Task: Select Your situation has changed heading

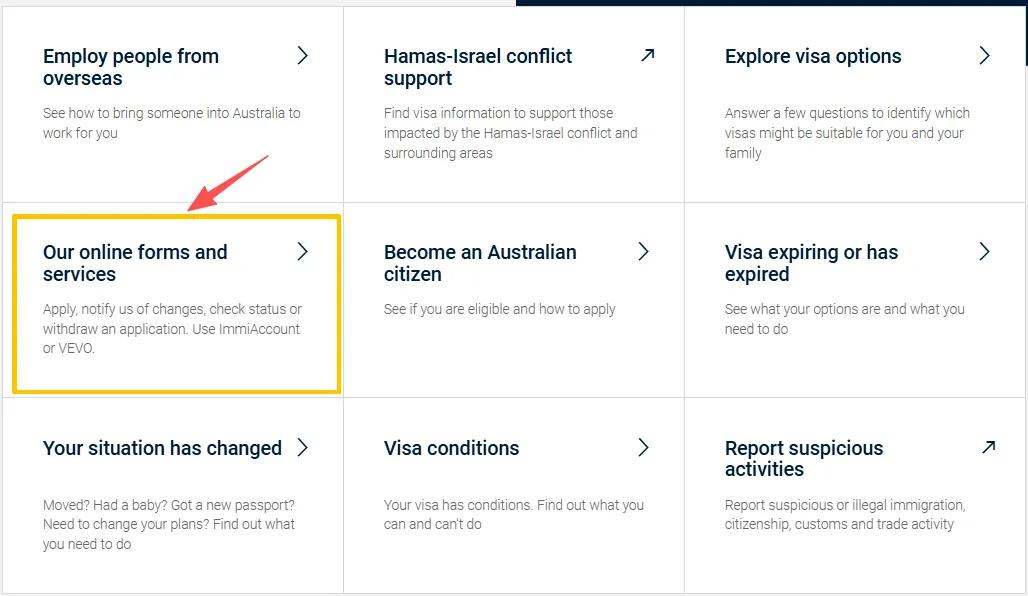Action: [162, 449]
